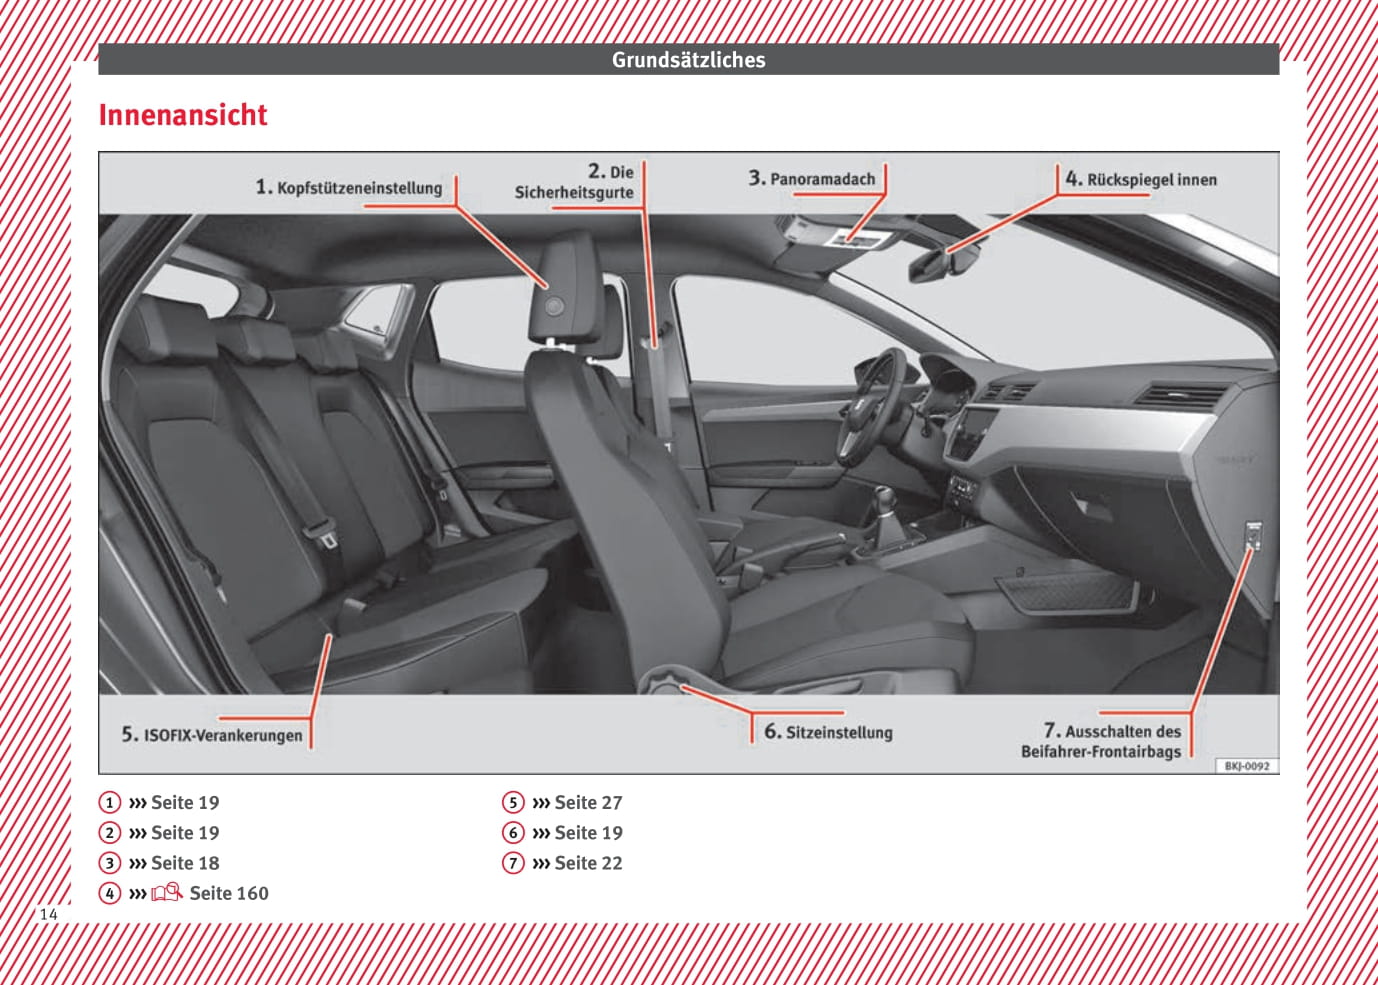Click the ISOFIX-Verankerungen label

222,735
